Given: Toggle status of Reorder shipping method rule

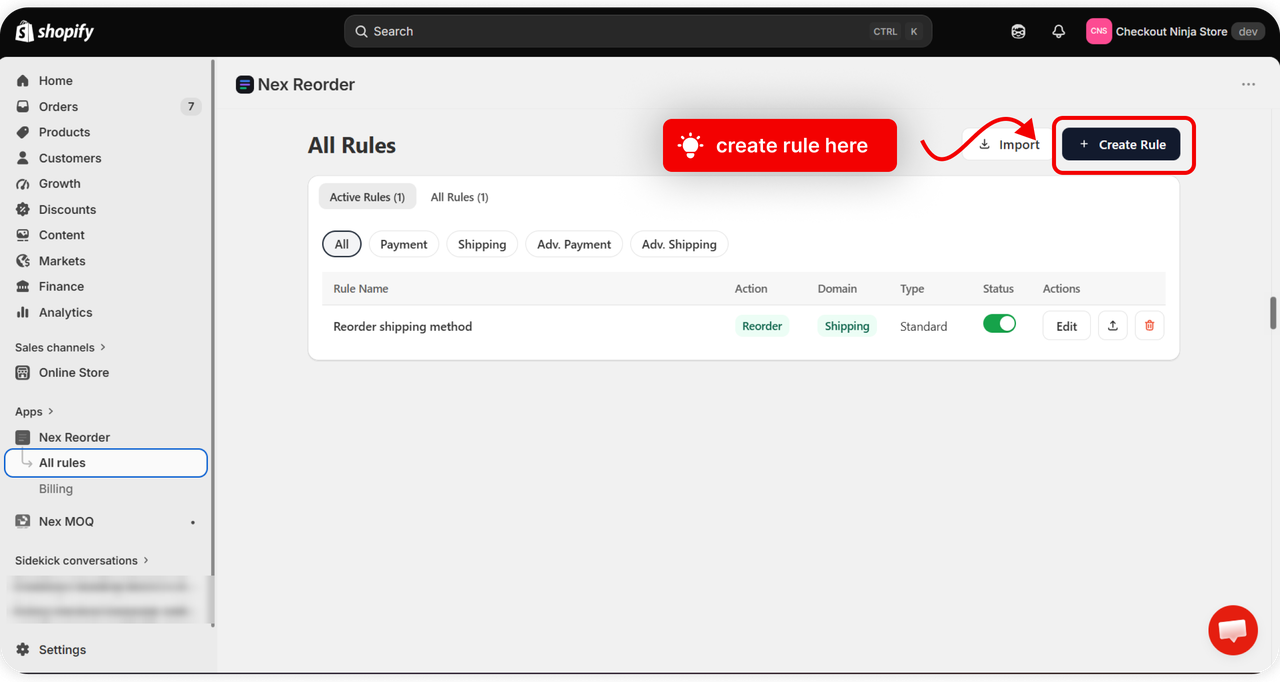Looking at the screenshot, I should coord(999,324).
